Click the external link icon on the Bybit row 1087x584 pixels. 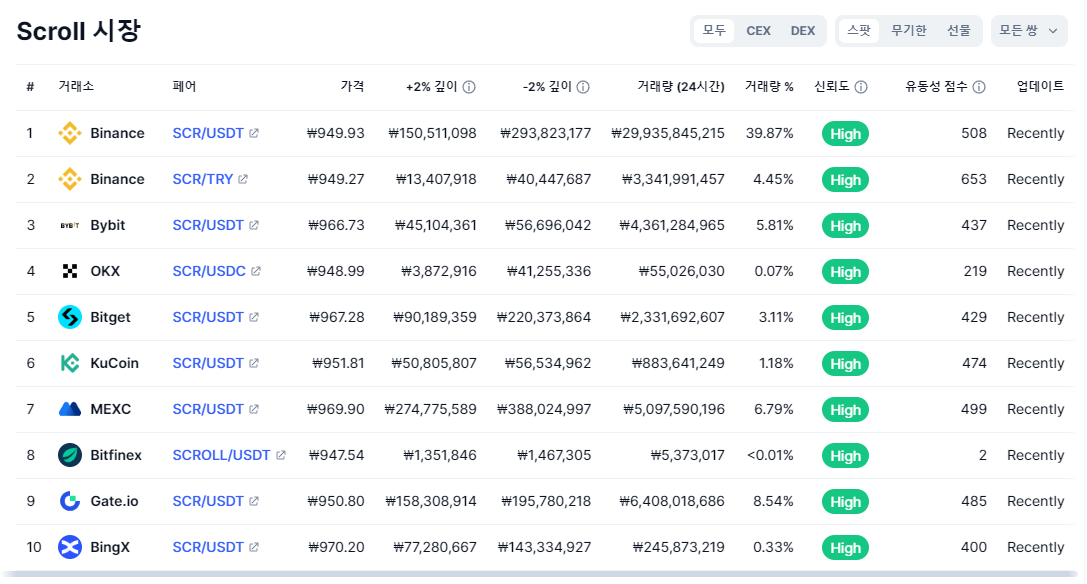pos(254,225)
